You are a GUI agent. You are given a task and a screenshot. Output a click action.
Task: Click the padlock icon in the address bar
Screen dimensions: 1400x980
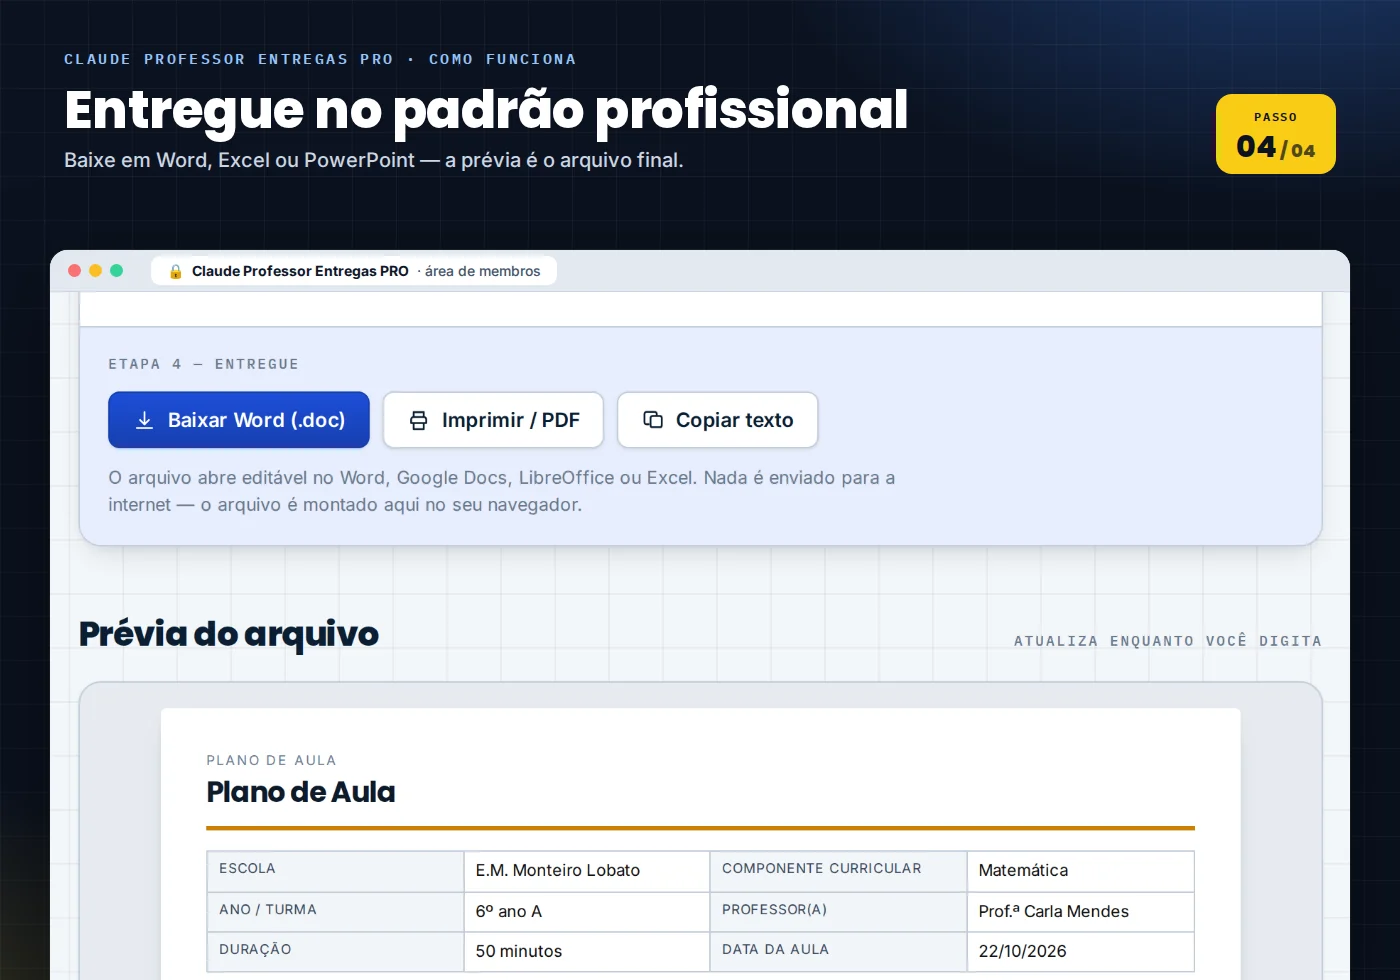tap(176, 271)
